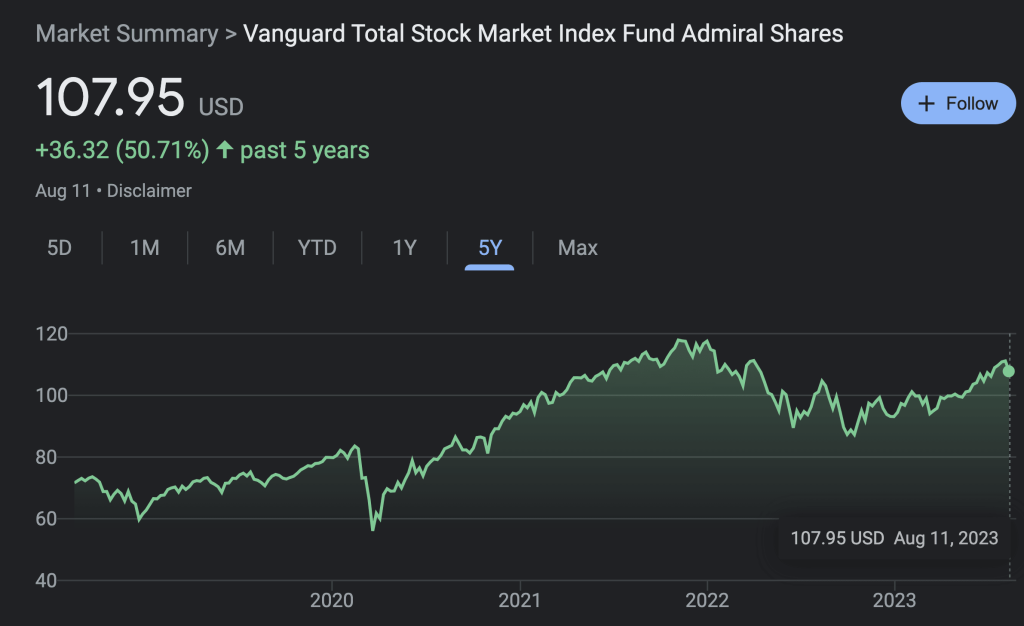Click the 2023 x-axis year label
This screenshot has width=1024, height=626.
[x=894, y=600]
